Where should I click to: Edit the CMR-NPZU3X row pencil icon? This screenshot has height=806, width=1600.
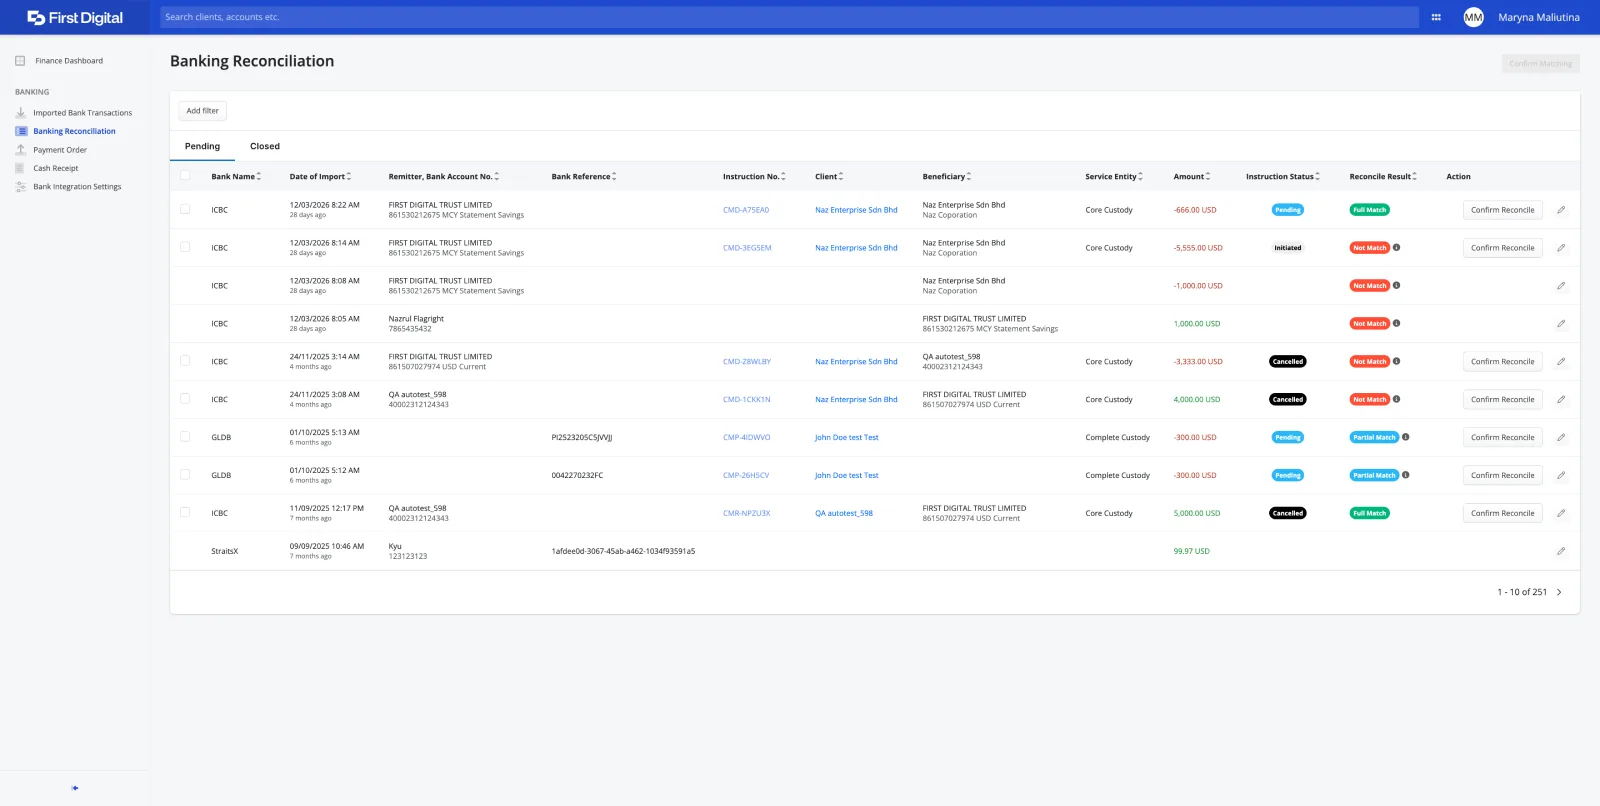[1561, 514]
